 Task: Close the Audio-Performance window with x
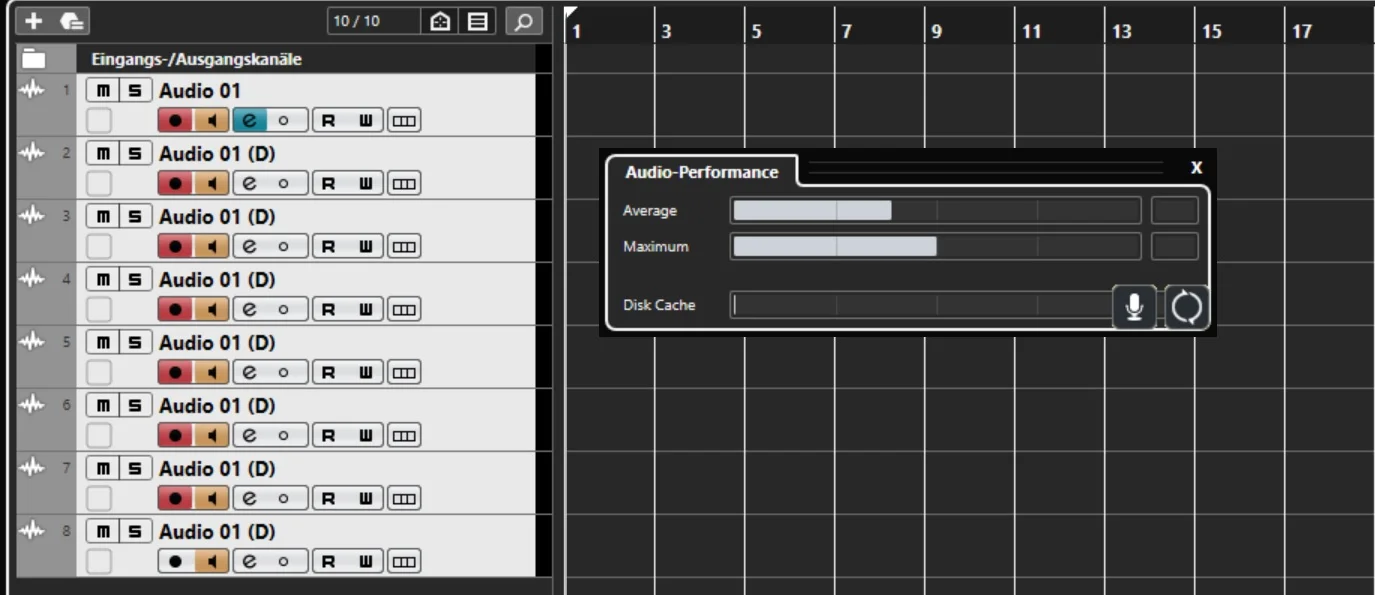click(1196, 168)
